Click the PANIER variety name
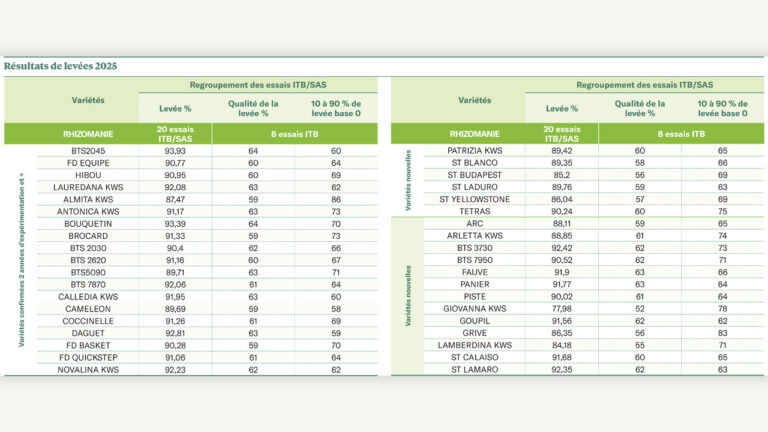Screen dimensions: 768x432 pos(475,284)
